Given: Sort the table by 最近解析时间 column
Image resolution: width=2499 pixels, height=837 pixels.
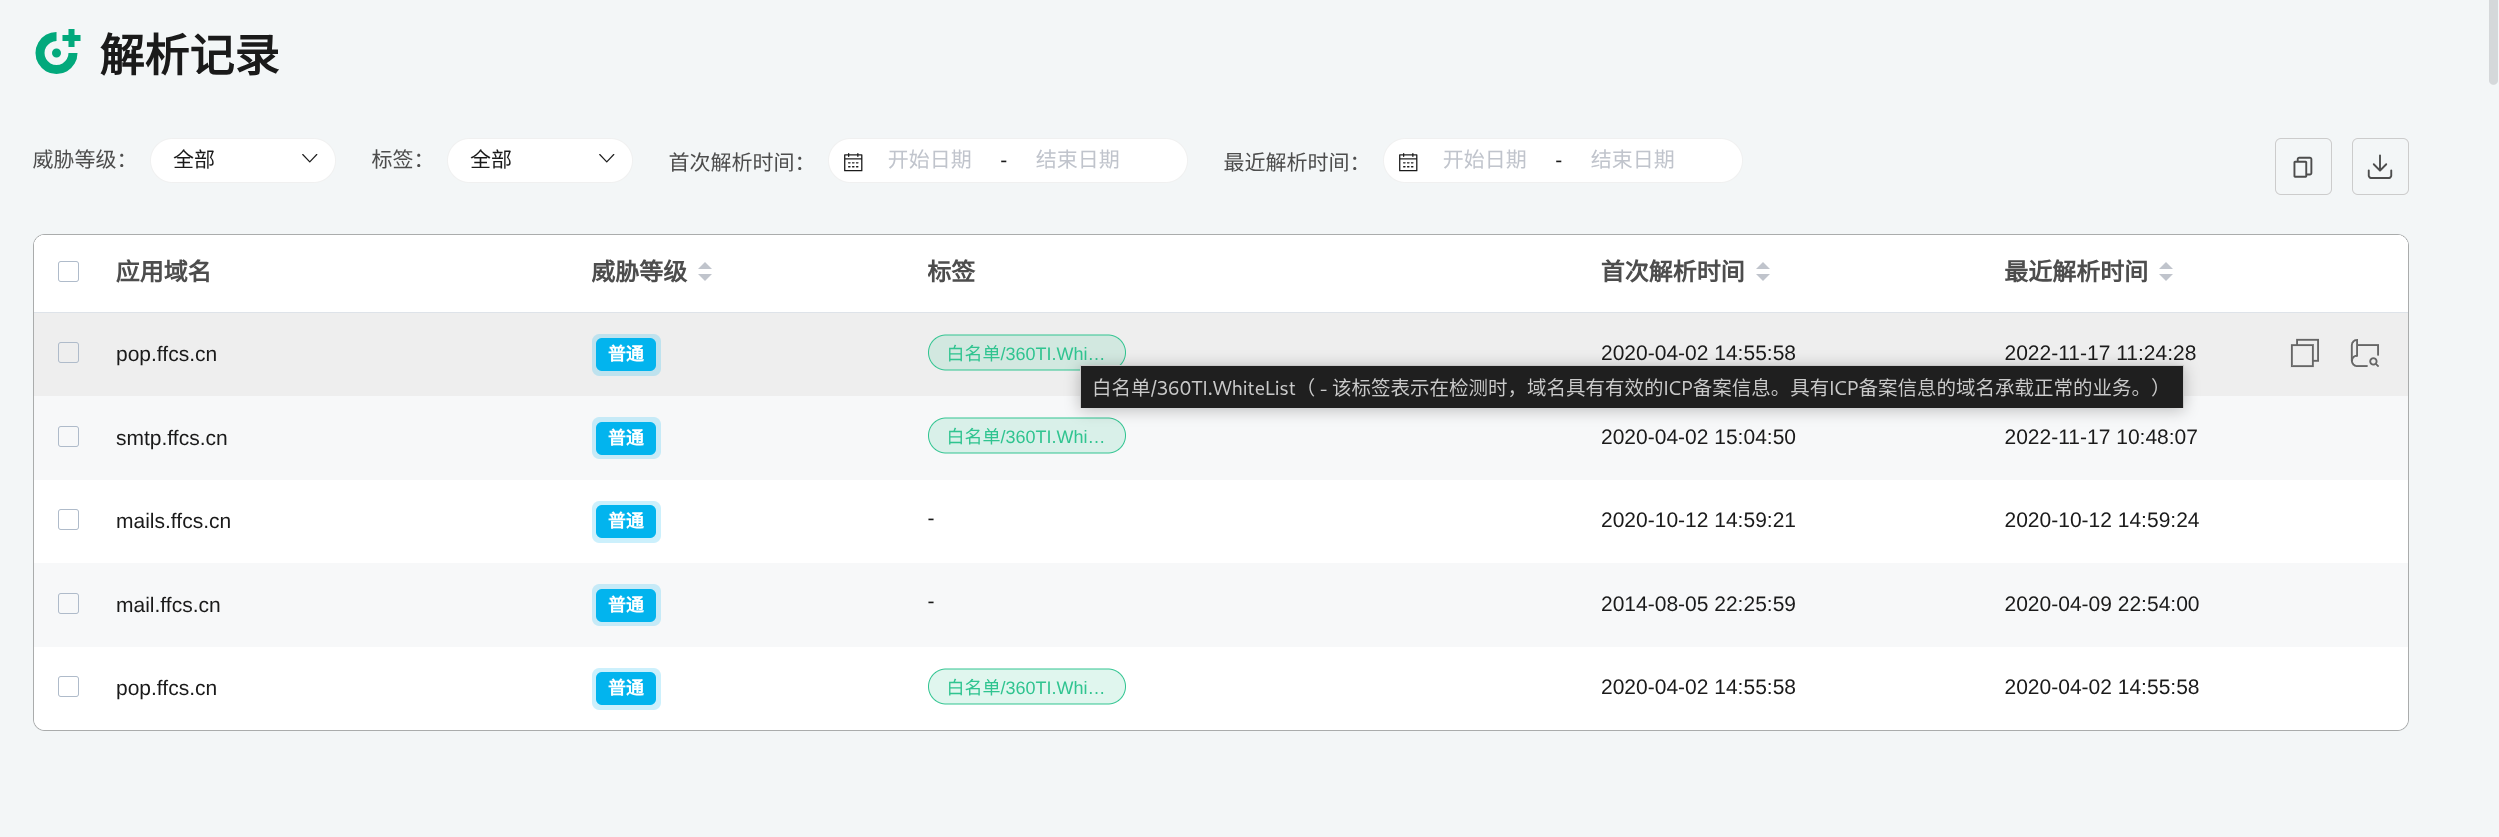Looking at the screenshot, I should [2166, 272].
